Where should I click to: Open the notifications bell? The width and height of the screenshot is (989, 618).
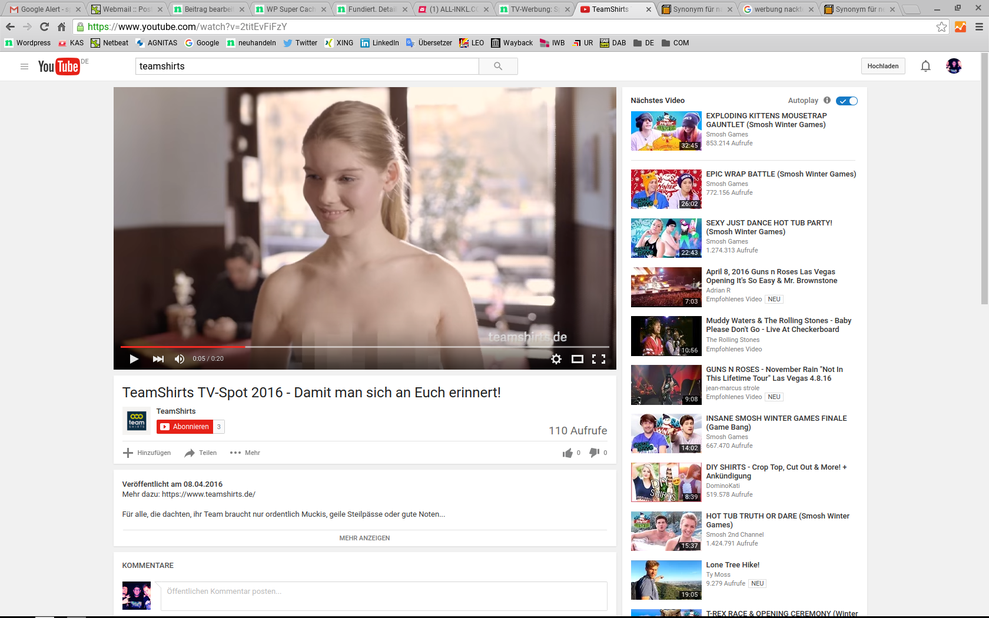(925, 66)
